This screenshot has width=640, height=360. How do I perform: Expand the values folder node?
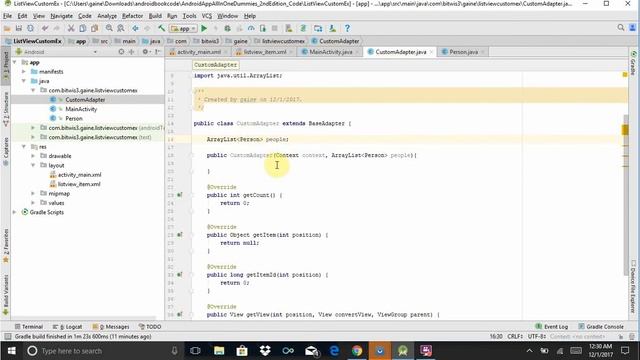coord(33,203)
